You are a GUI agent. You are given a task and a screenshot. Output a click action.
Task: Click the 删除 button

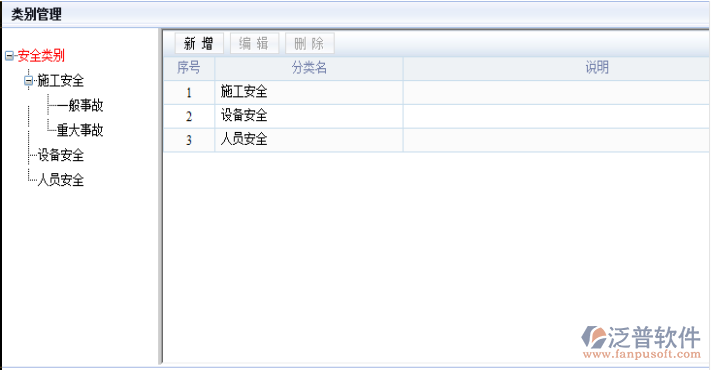point(310,44)
